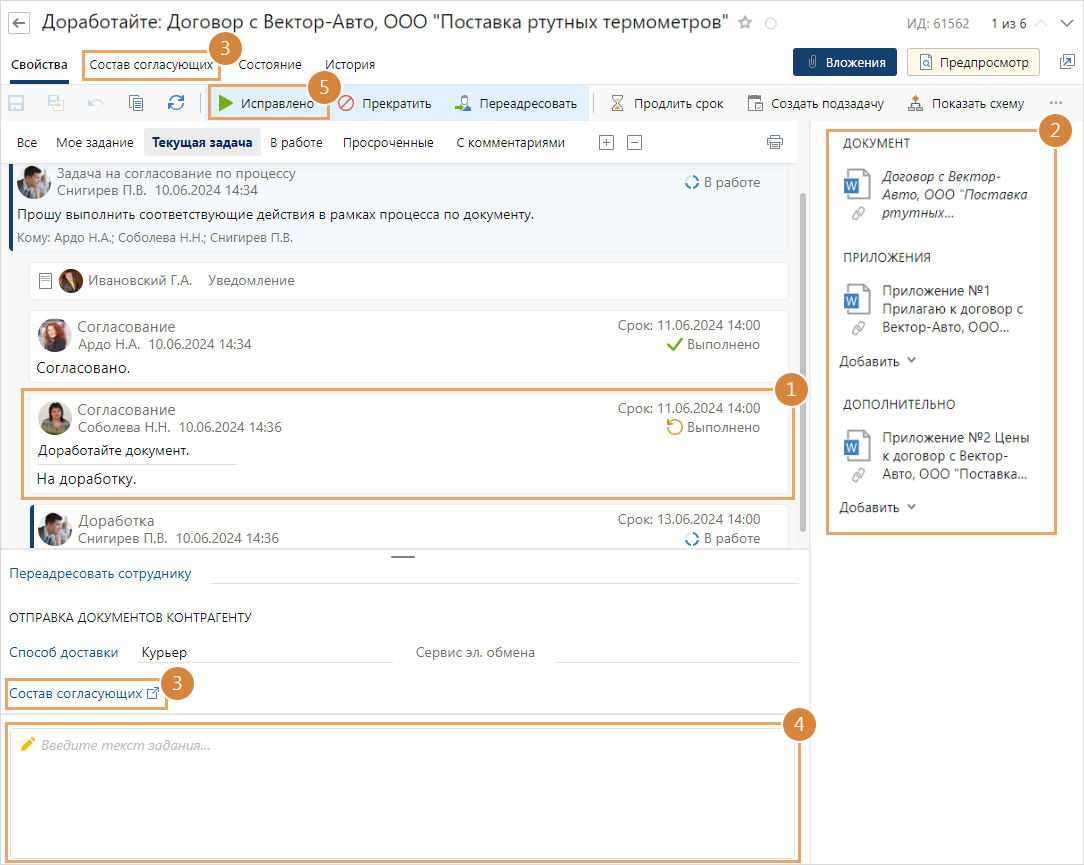Select the С комментариями filter
The width and height of the screenshot is (1084, 865).
[x=510, y=142]
